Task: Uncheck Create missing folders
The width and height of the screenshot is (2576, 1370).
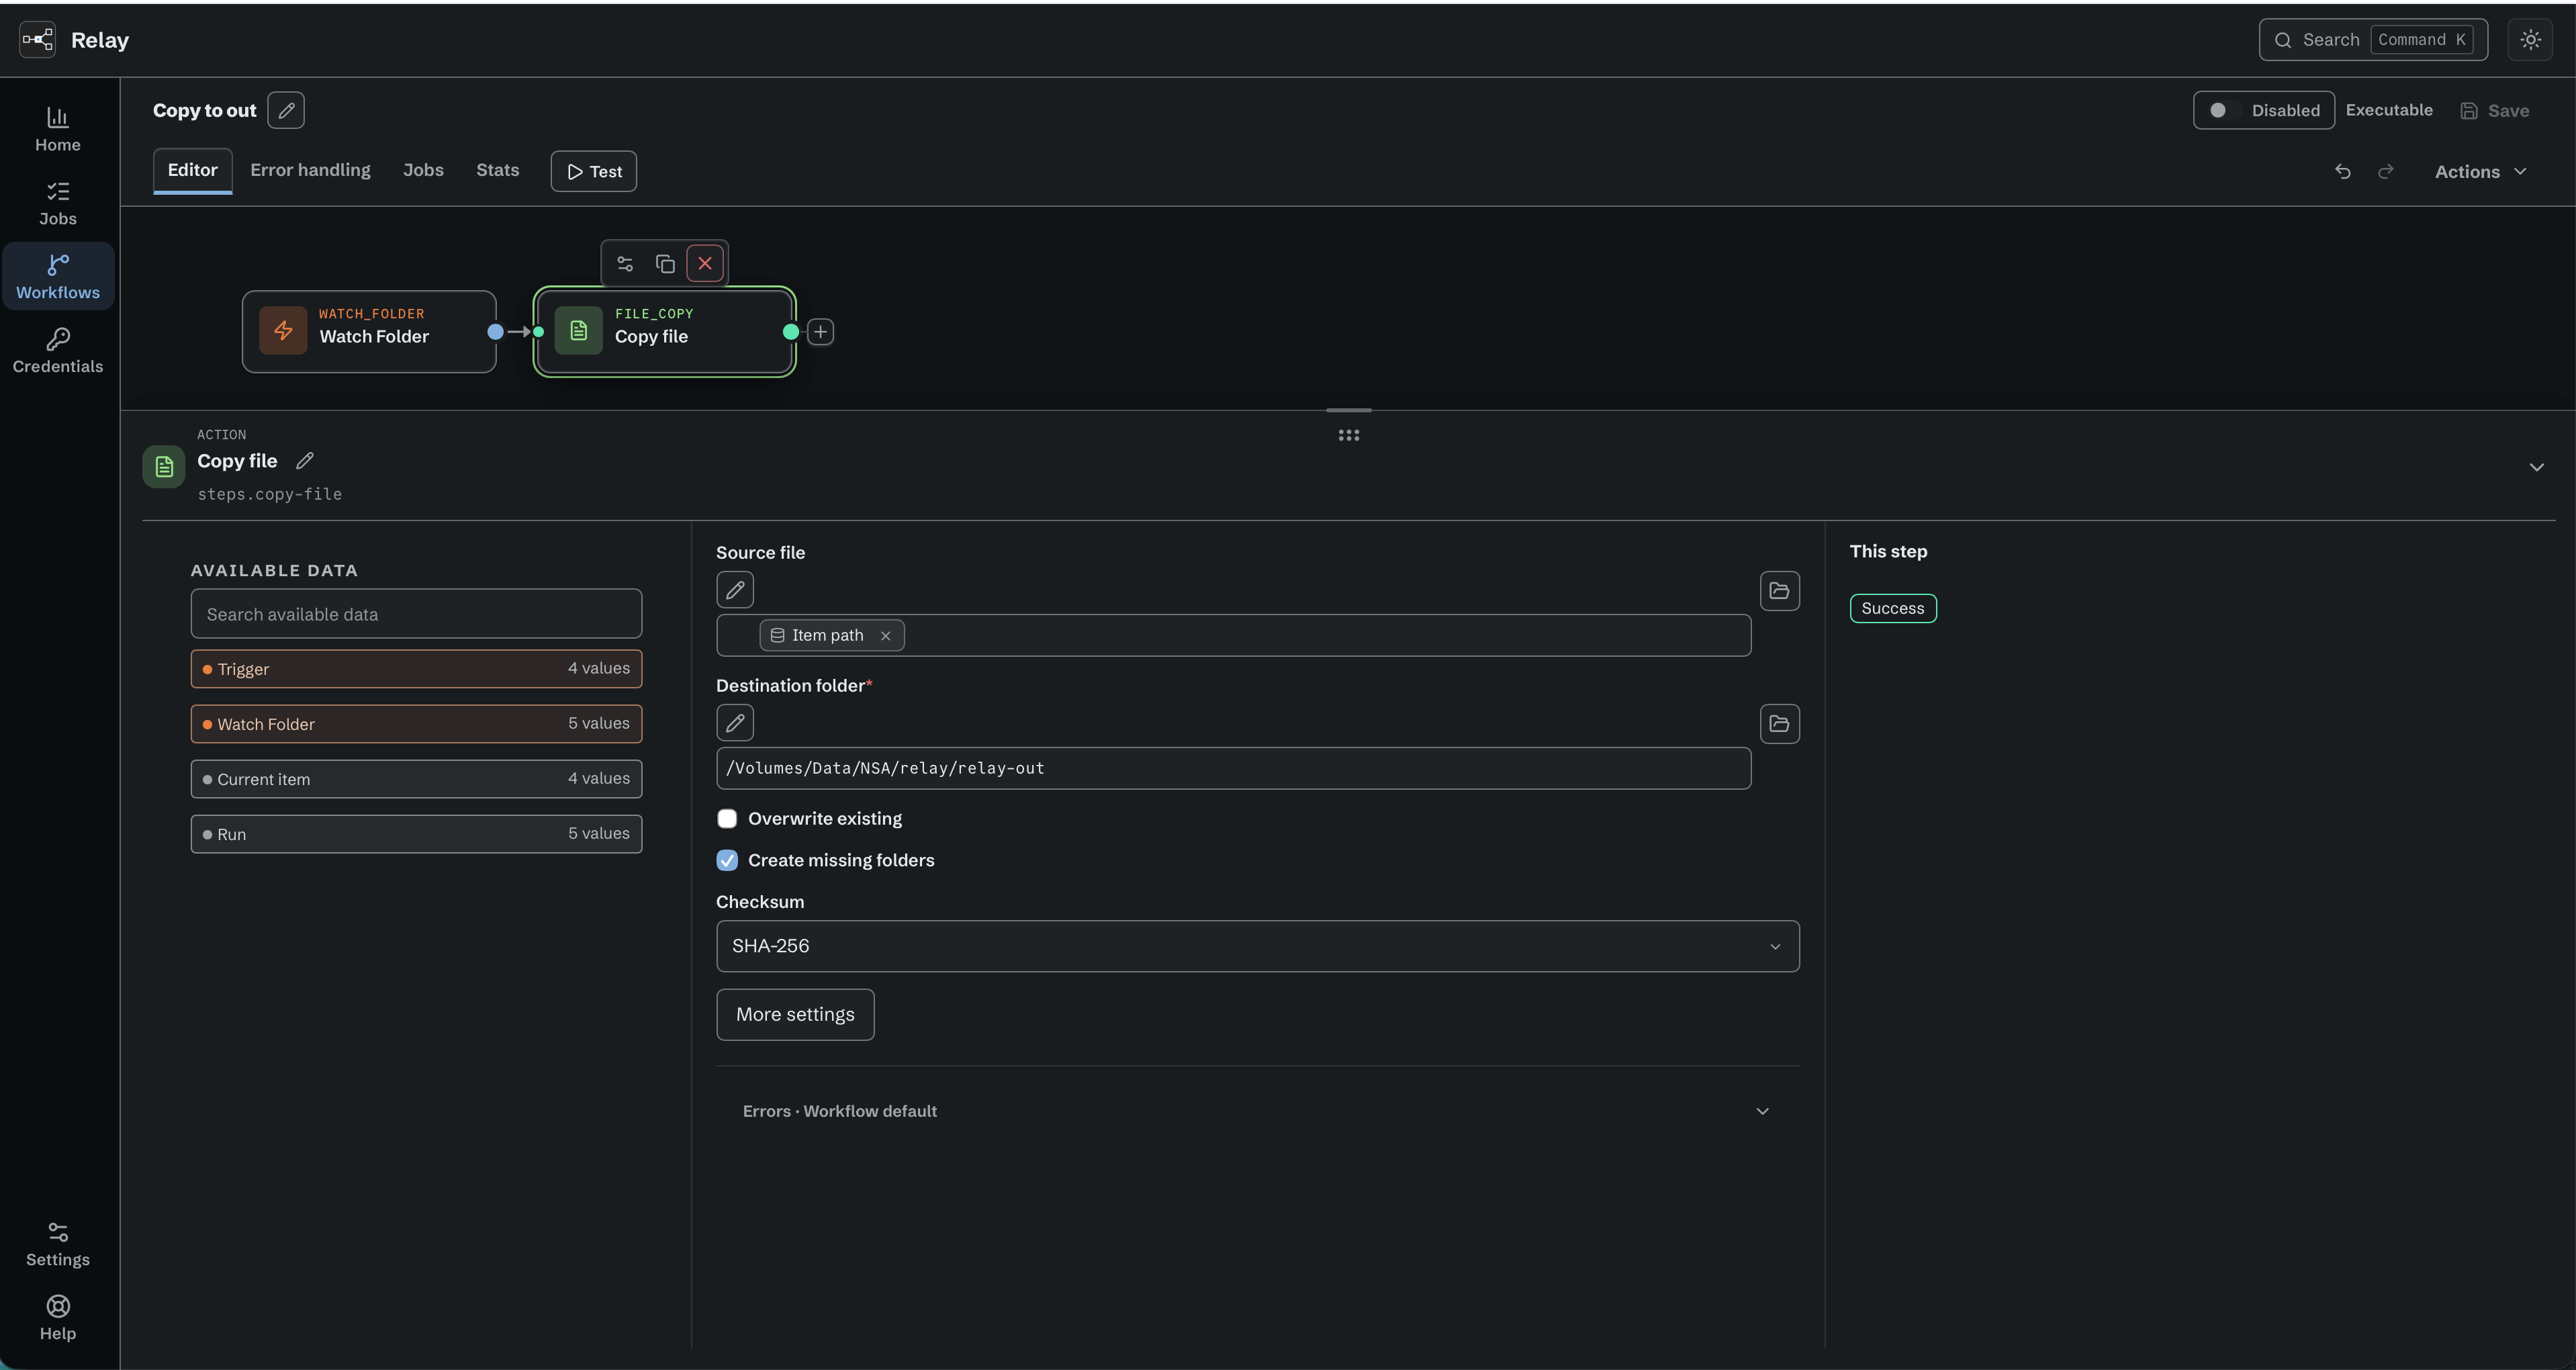Action: (727, 861)
